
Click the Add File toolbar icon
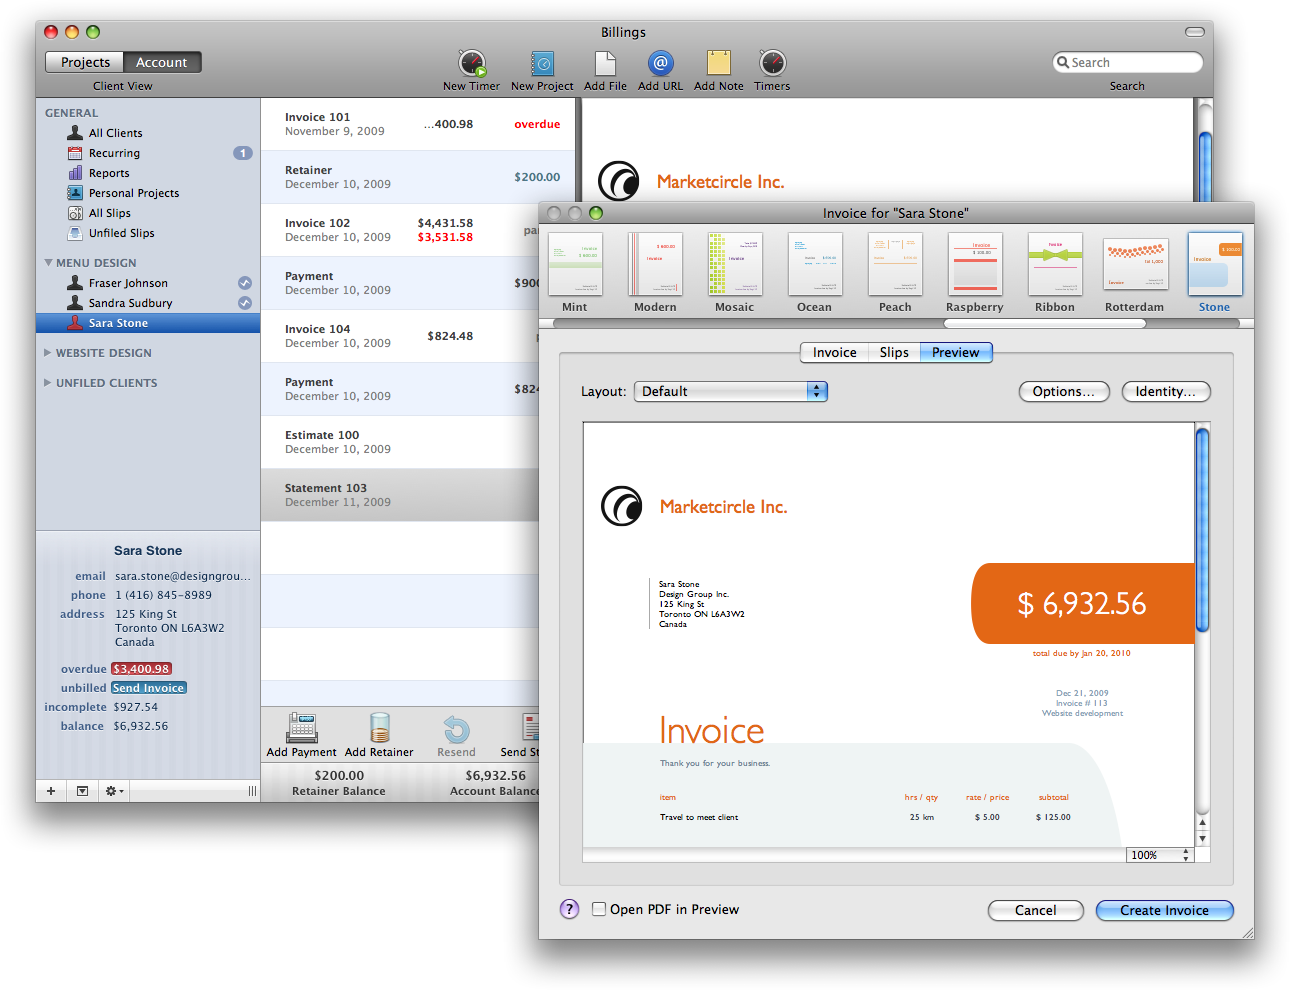pyautogui.click(x=605, y=64)
